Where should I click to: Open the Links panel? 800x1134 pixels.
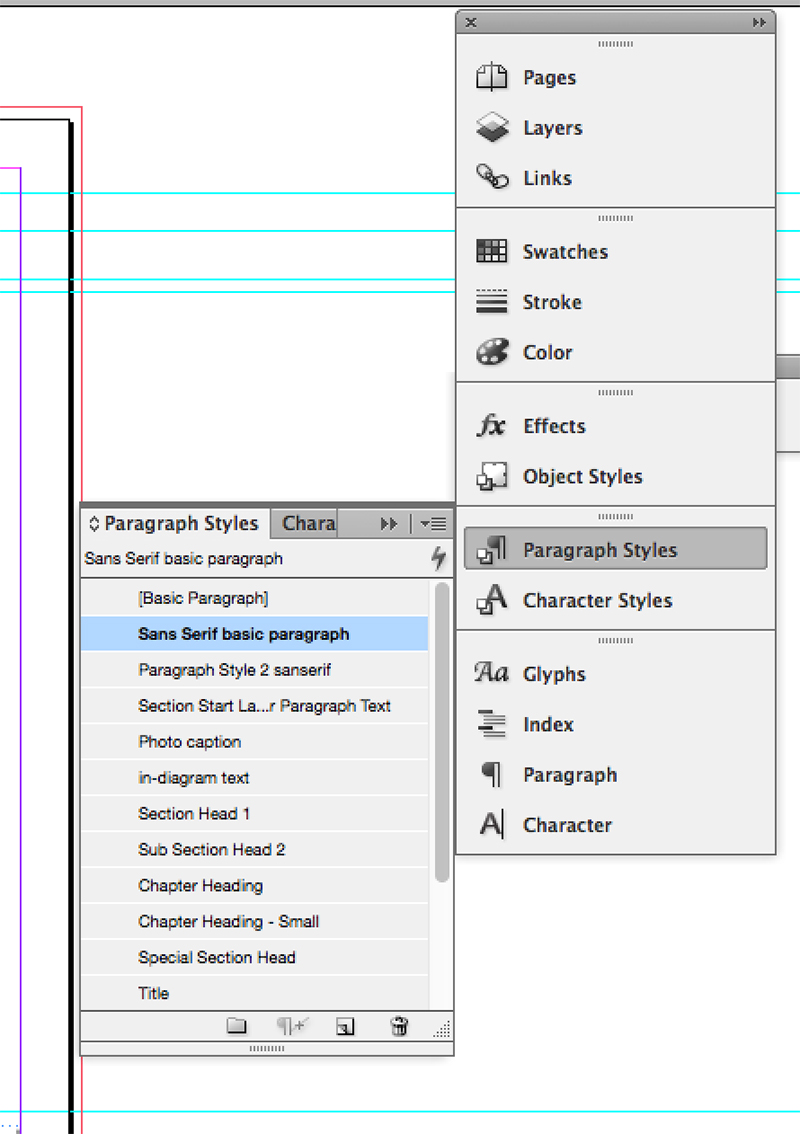click(x=546, y=178)
